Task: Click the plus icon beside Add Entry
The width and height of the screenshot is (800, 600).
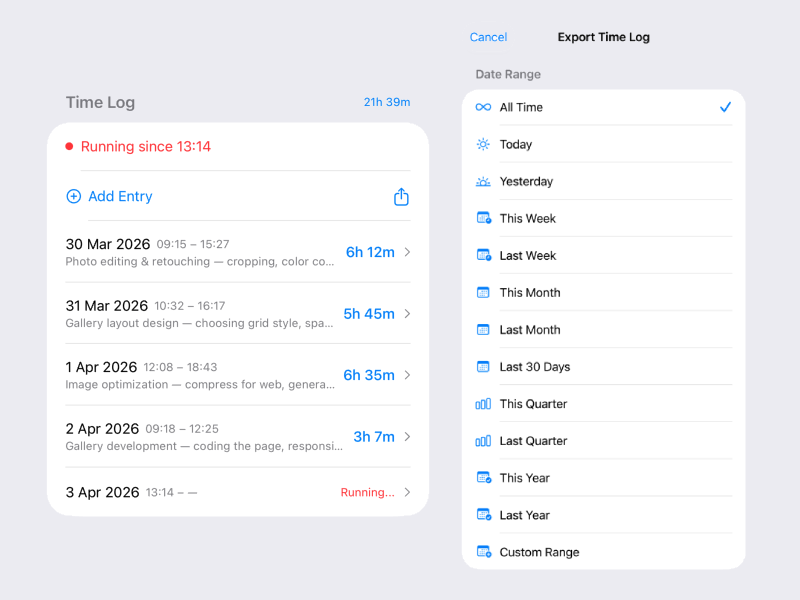Action: (x=74, y=197)
